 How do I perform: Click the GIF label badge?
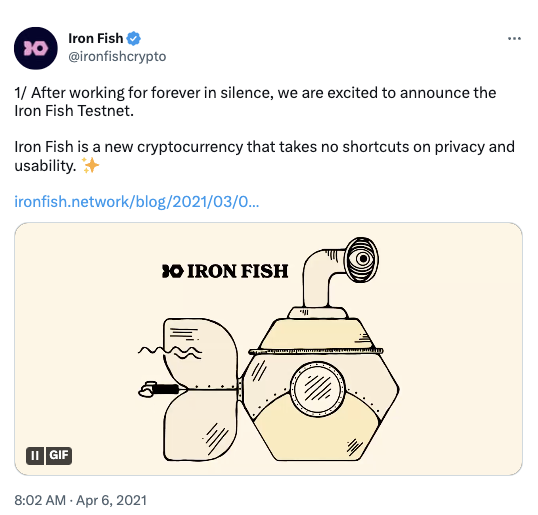click(x=59, y=456)
